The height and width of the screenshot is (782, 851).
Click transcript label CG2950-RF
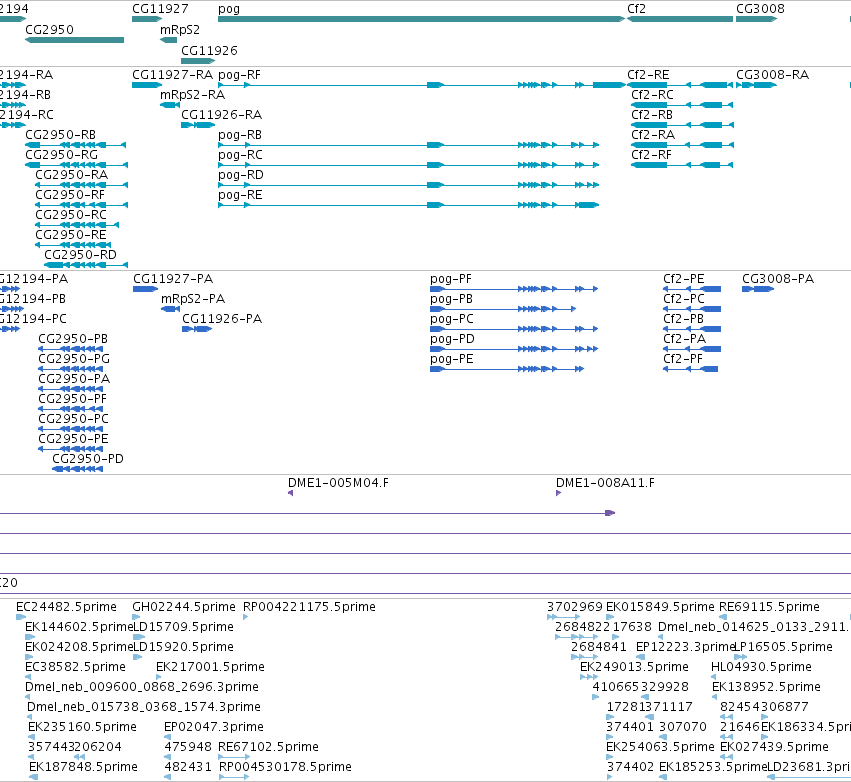click(70, 195)
